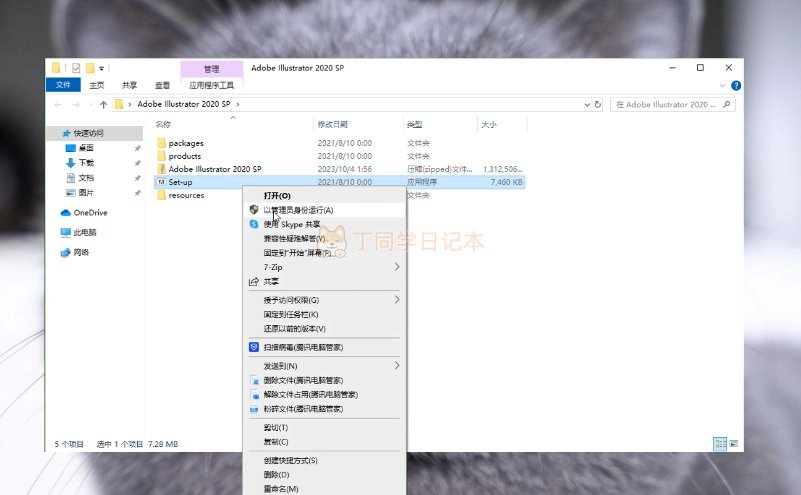Viewport: 801px width, 495px height.
Task: Click 固定到任务栏(K) entry
Action: (x=325, y=314)
